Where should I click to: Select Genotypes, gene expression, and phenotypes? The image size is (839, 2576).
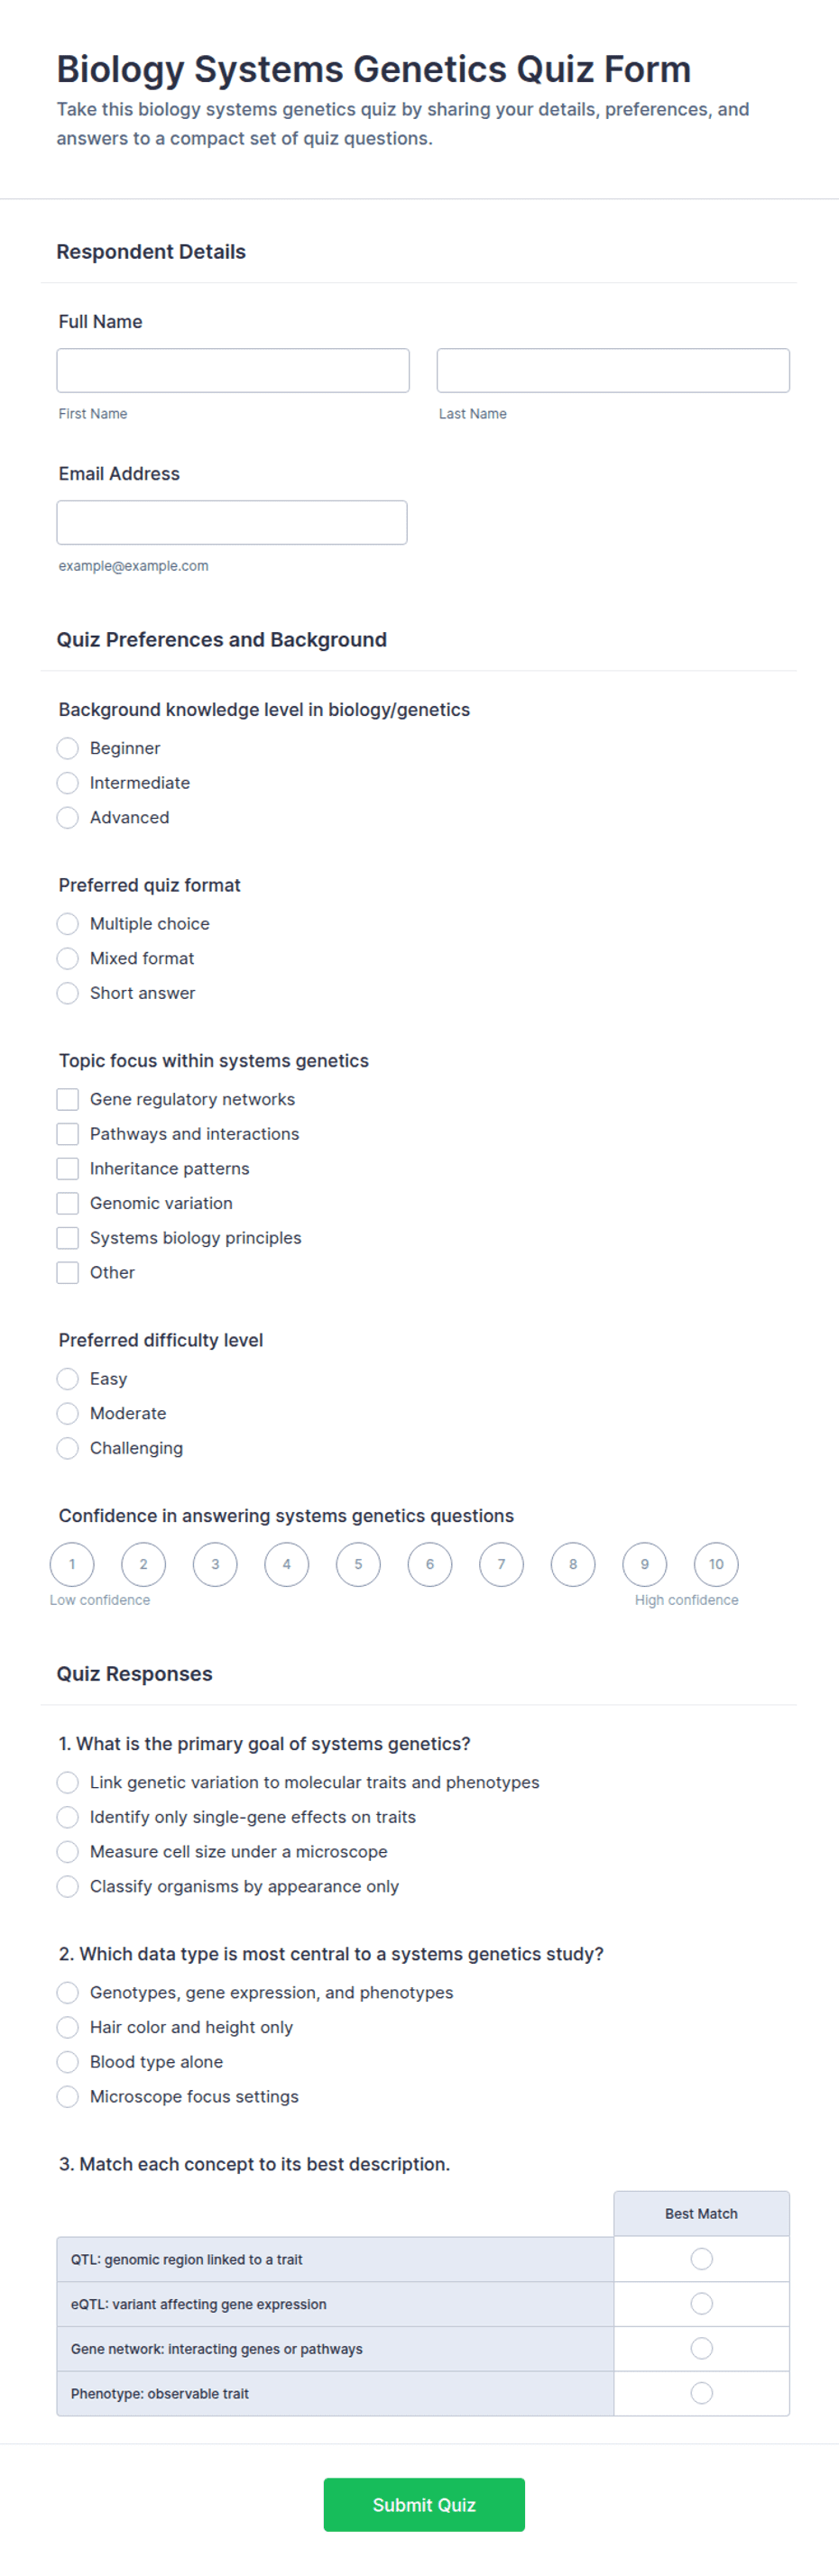pyautogui.click(x=68, y=1992)
